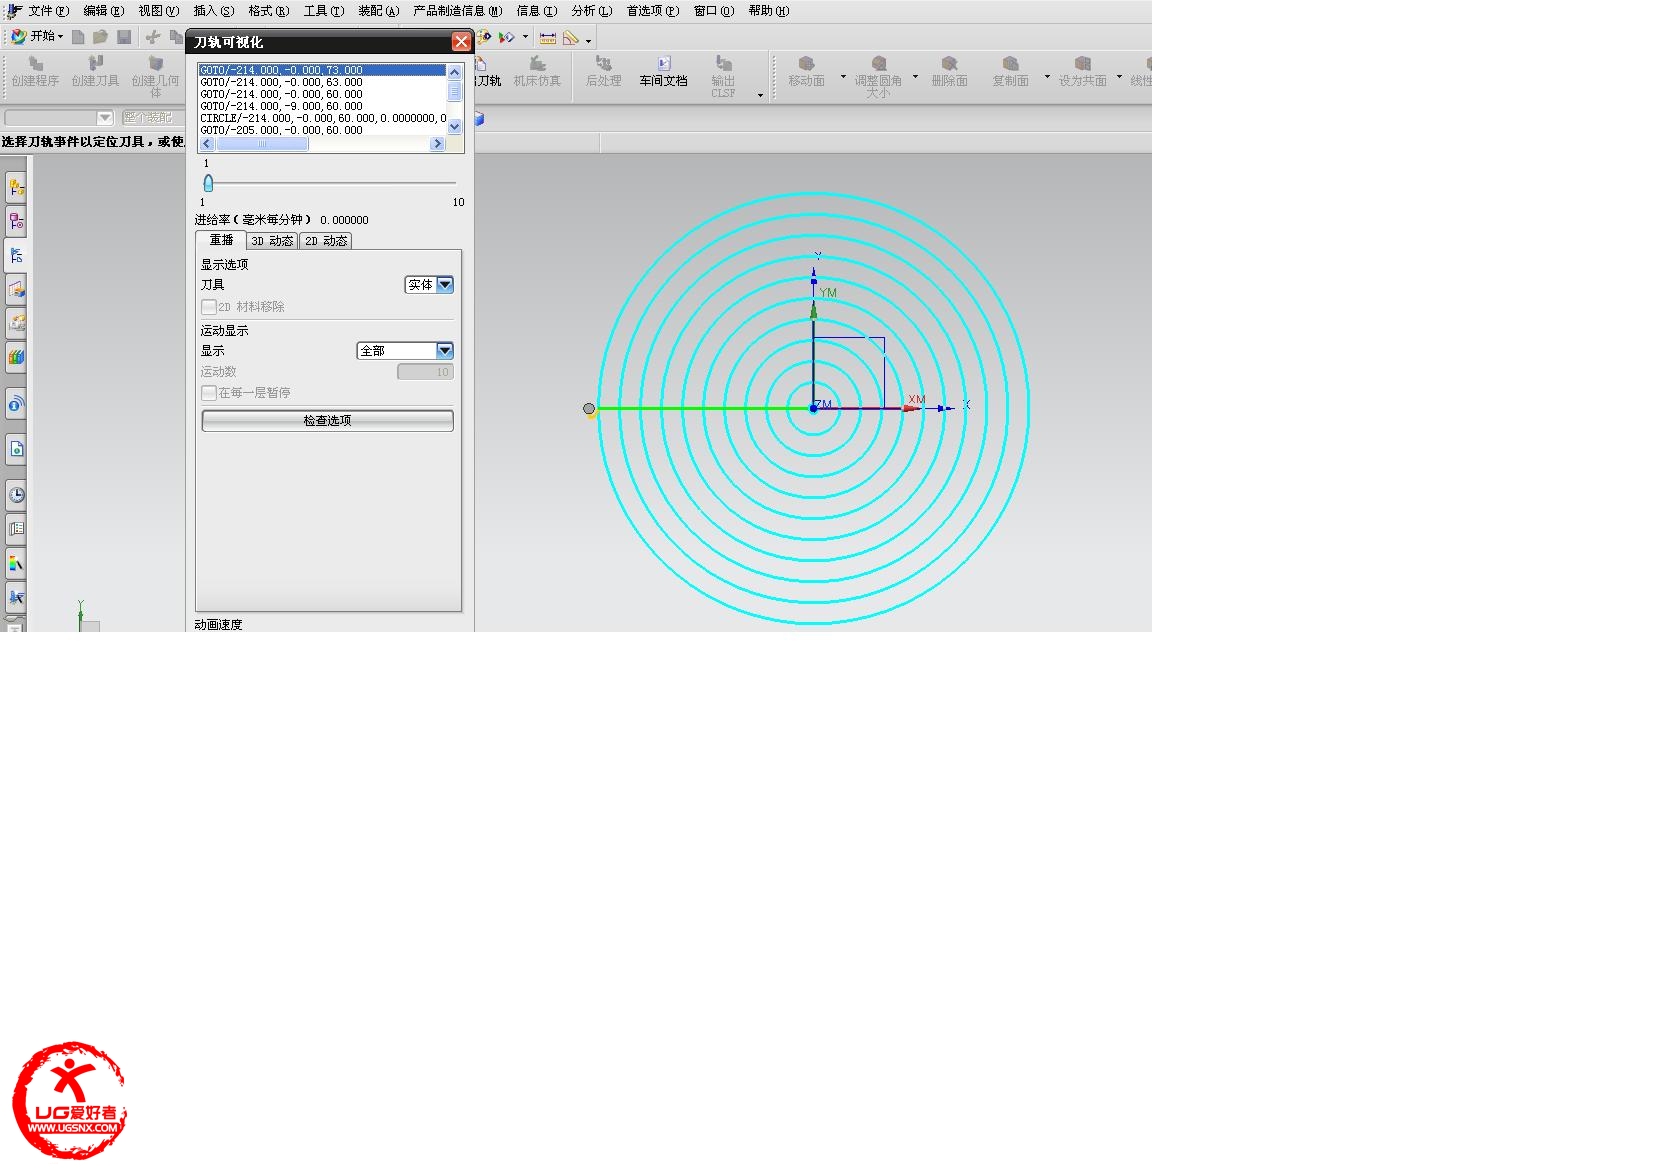1654x1169 pixels.
Task: Click the New file toolbar icon
Action: (x=78, y=37)
